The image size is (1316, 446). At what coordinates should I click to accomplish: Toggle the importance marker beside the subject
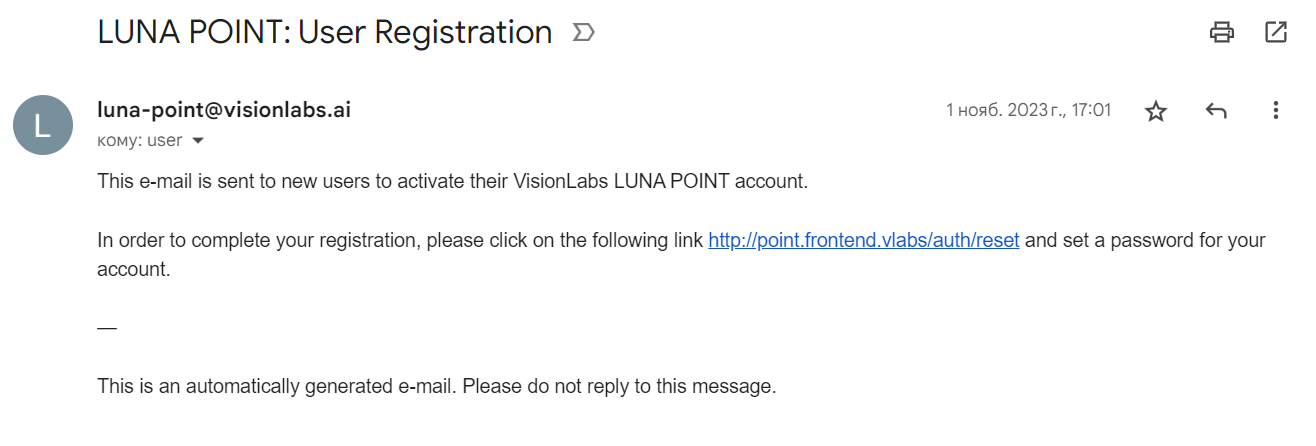click(583, 33)
